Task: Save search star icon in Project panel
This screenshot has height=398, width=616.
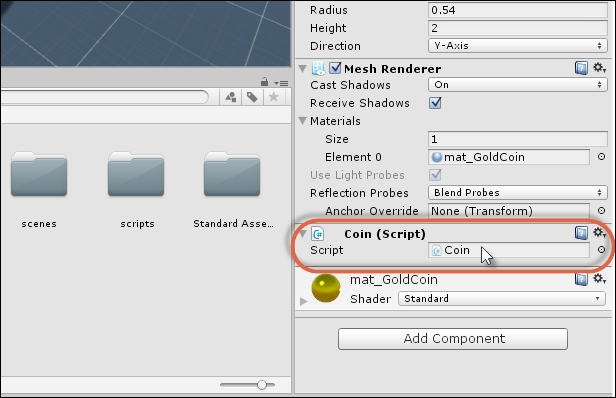Action: pyautogui.click(x=273, y=97)
